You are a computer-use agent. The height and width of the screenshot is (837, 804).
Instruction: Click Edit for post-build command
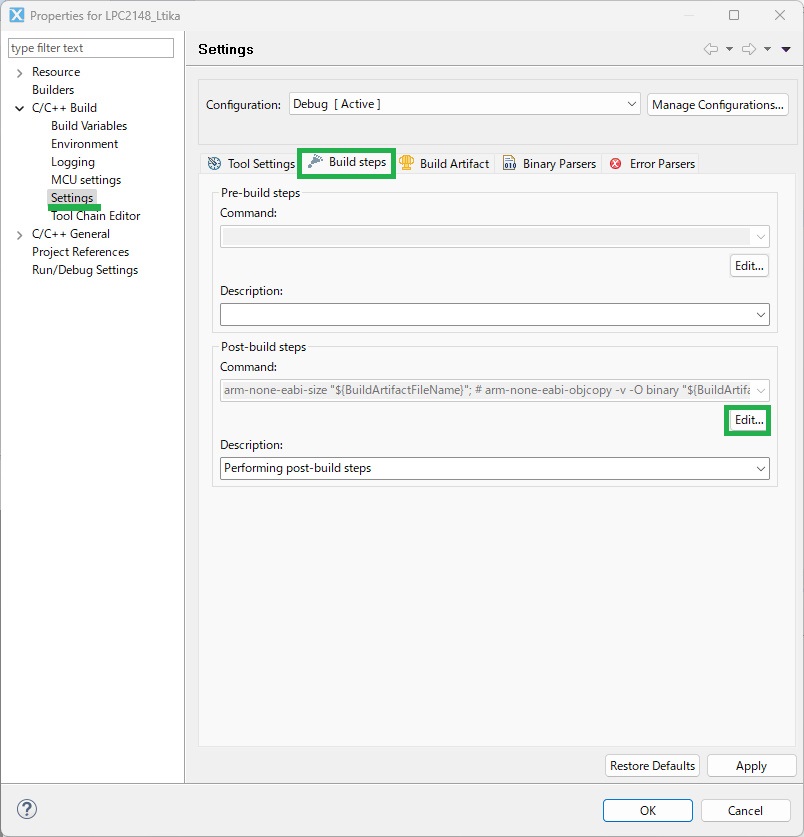[749, 421]
